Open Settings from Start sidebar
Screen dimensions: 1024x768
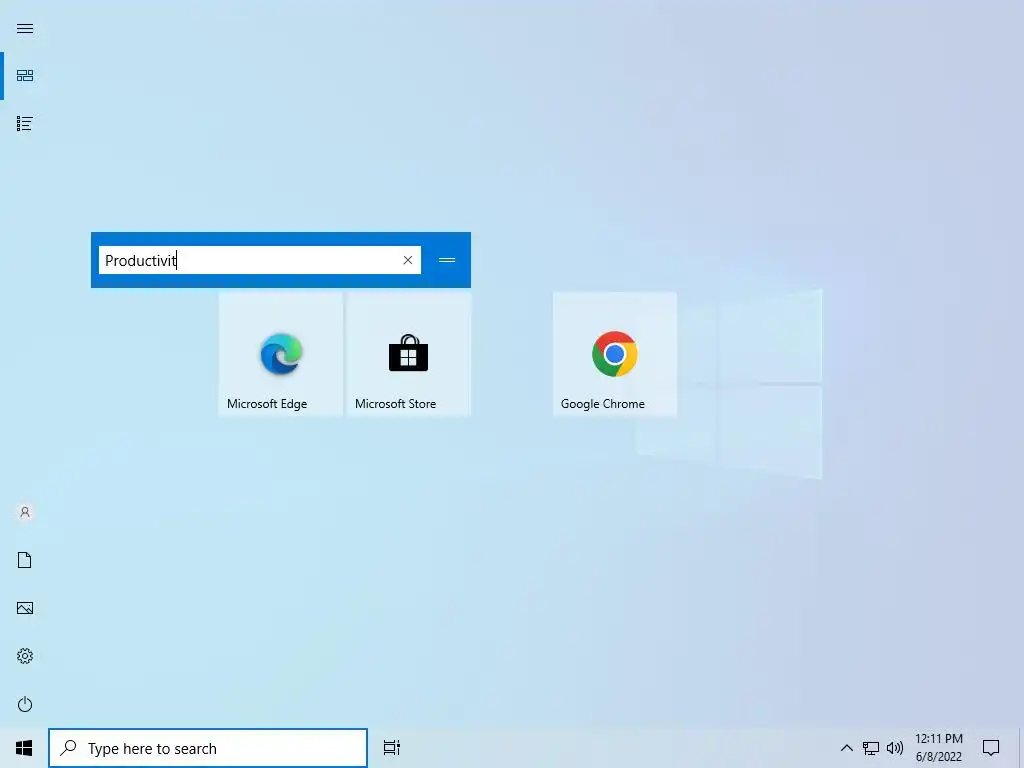25,656
